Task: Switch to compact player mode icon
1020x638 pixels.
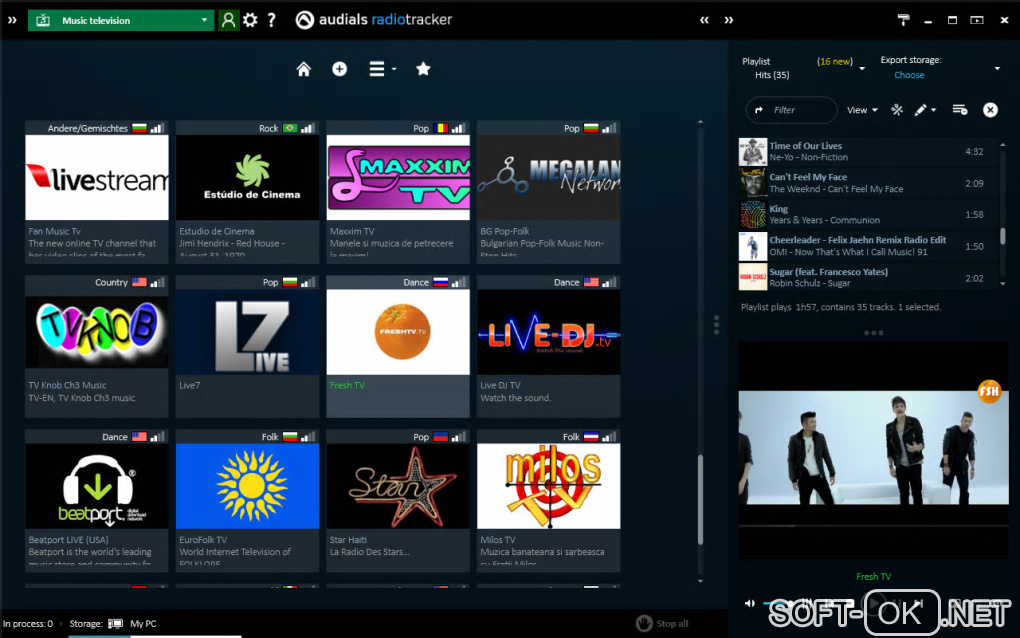Action: pos(977,20)
